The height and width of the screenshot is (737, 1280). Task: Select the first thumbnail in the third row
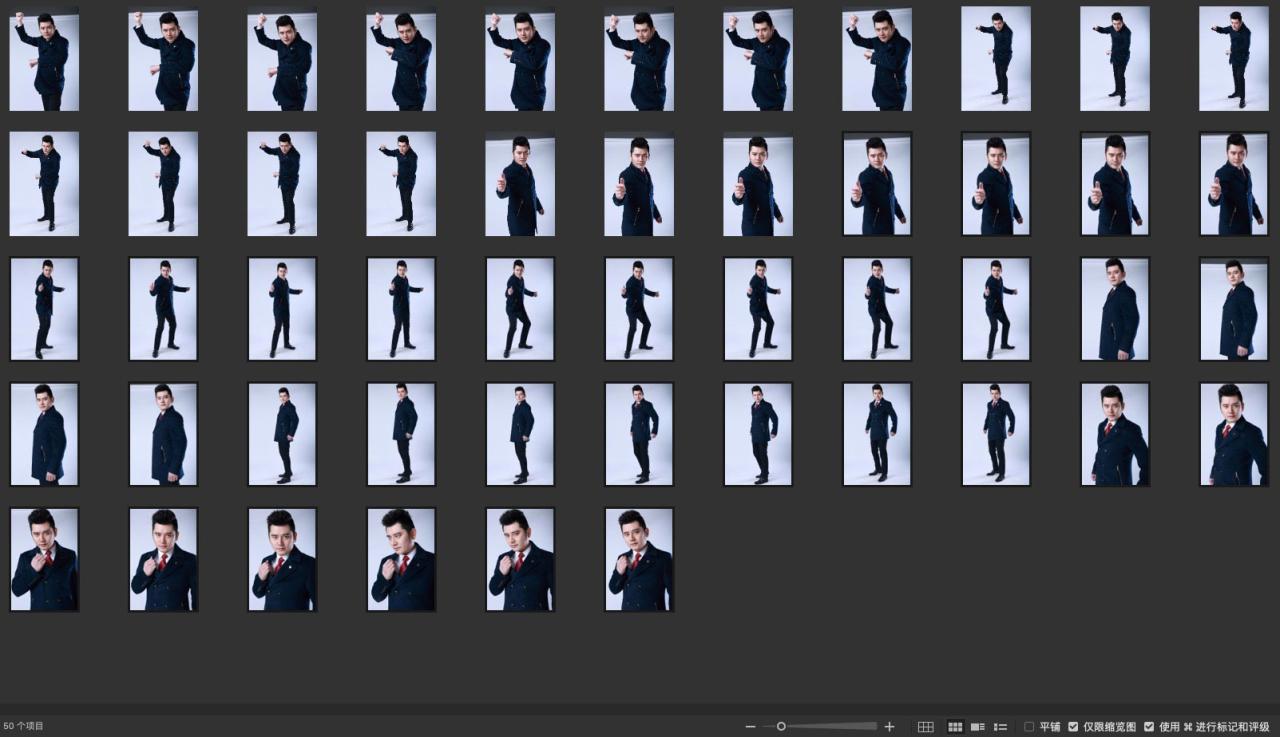44,309
